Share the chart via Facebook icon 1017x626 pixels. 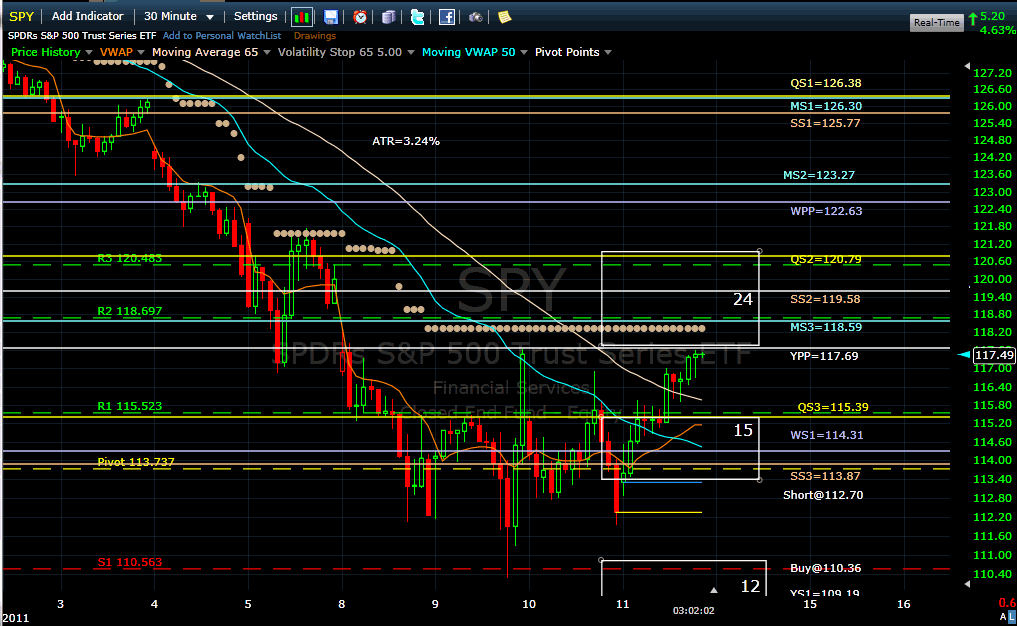coord(447,17)
